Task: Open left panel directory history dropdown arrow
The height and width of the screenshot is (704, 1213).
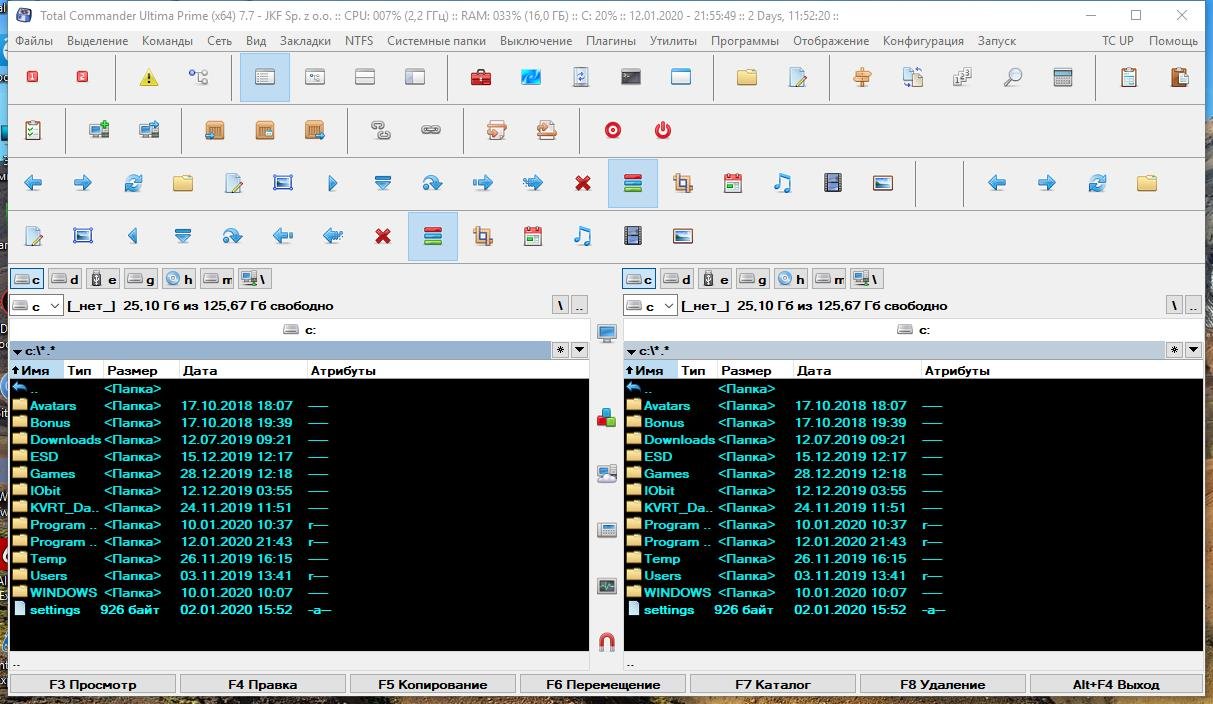Action: pos(579,350)
